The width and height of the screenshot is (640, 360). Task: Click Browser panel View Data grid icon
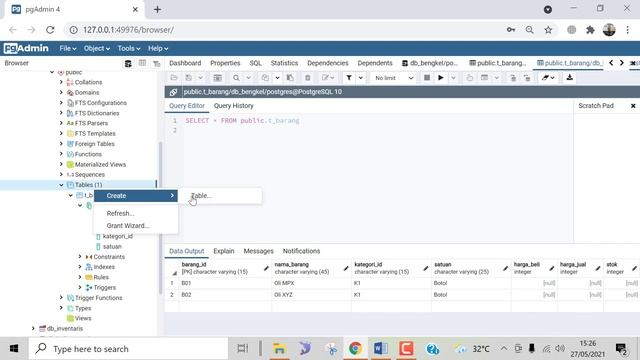click(142, 63)
